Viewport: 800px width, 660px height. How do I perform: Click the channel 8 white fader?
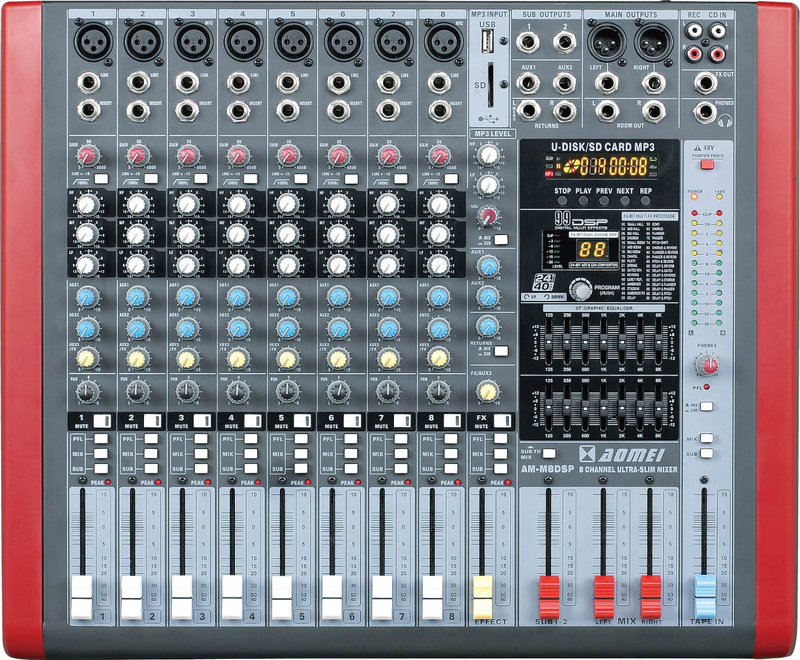pos(432,597)
